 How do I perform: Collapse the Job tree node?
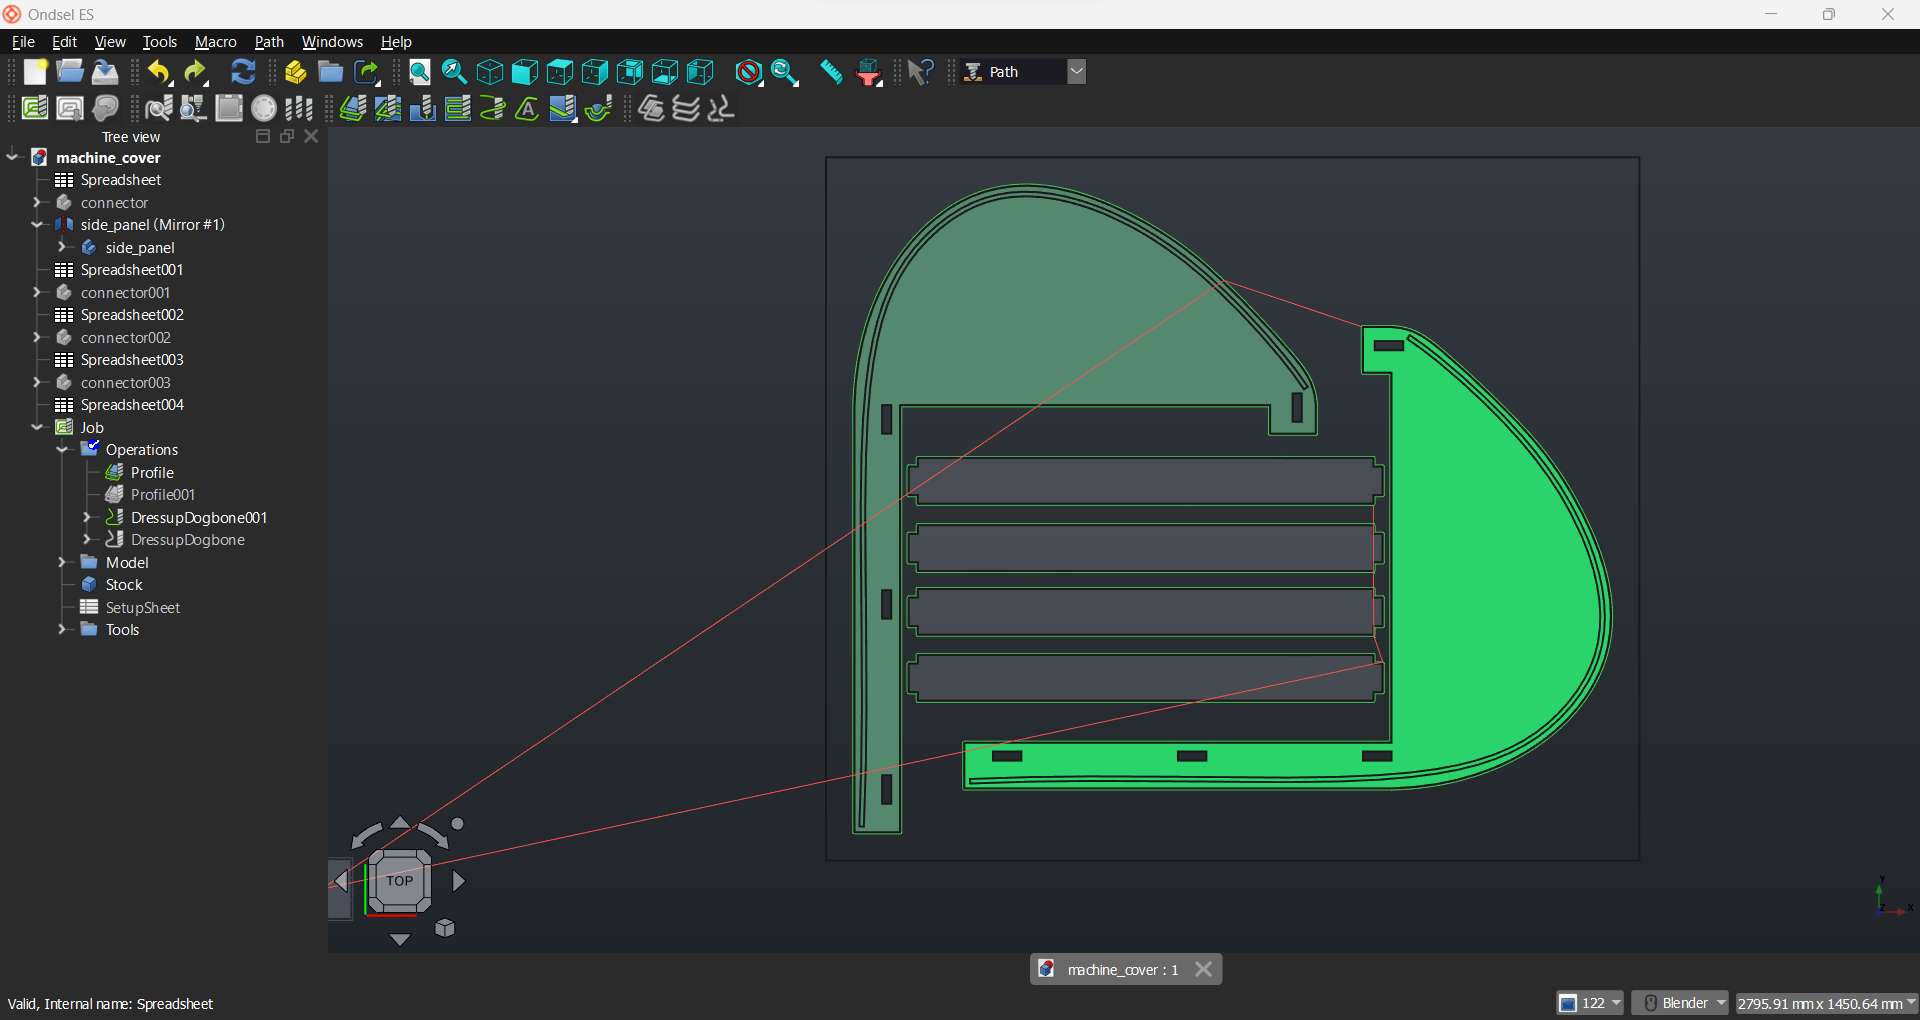(x=37, y=427)
